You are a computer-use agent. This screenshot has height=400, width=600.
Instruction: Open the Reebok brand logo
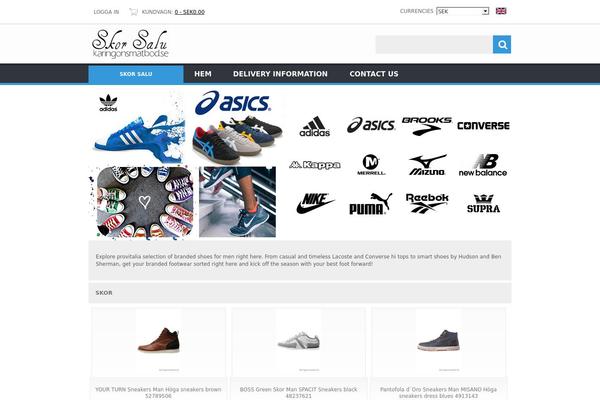coord(427,203)
